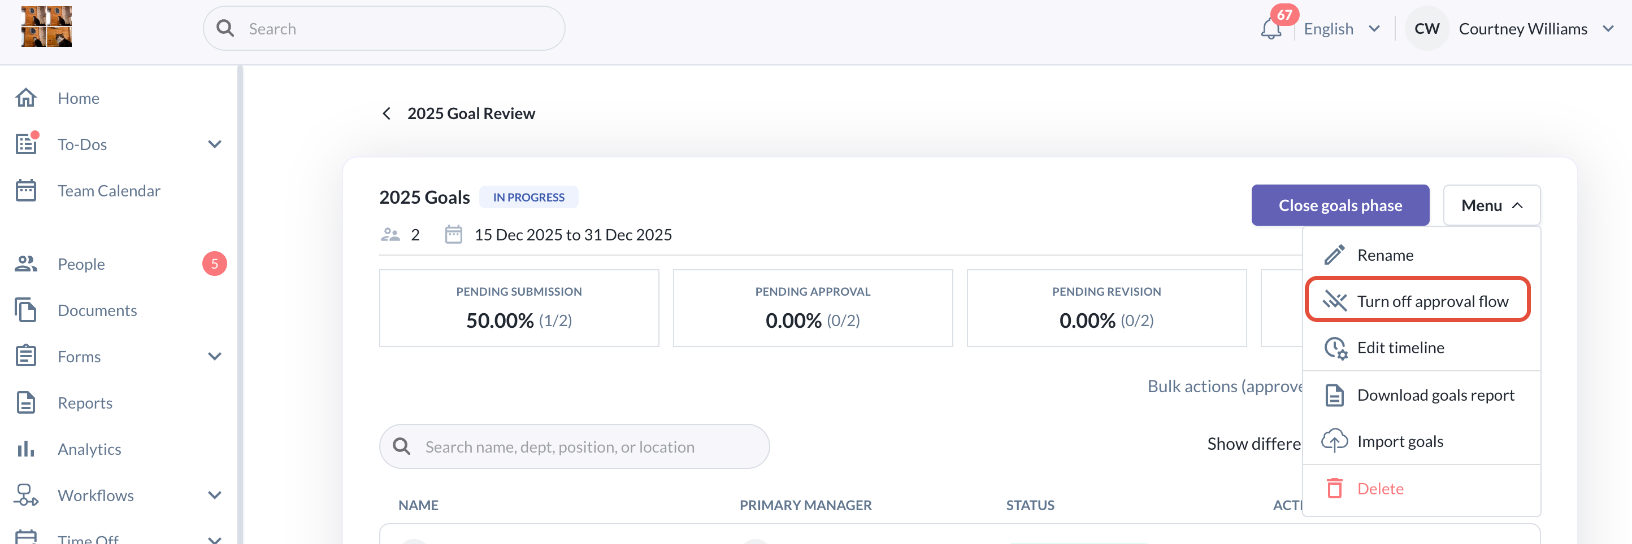Expand the To-Dos section chevron

coord(214,144)
